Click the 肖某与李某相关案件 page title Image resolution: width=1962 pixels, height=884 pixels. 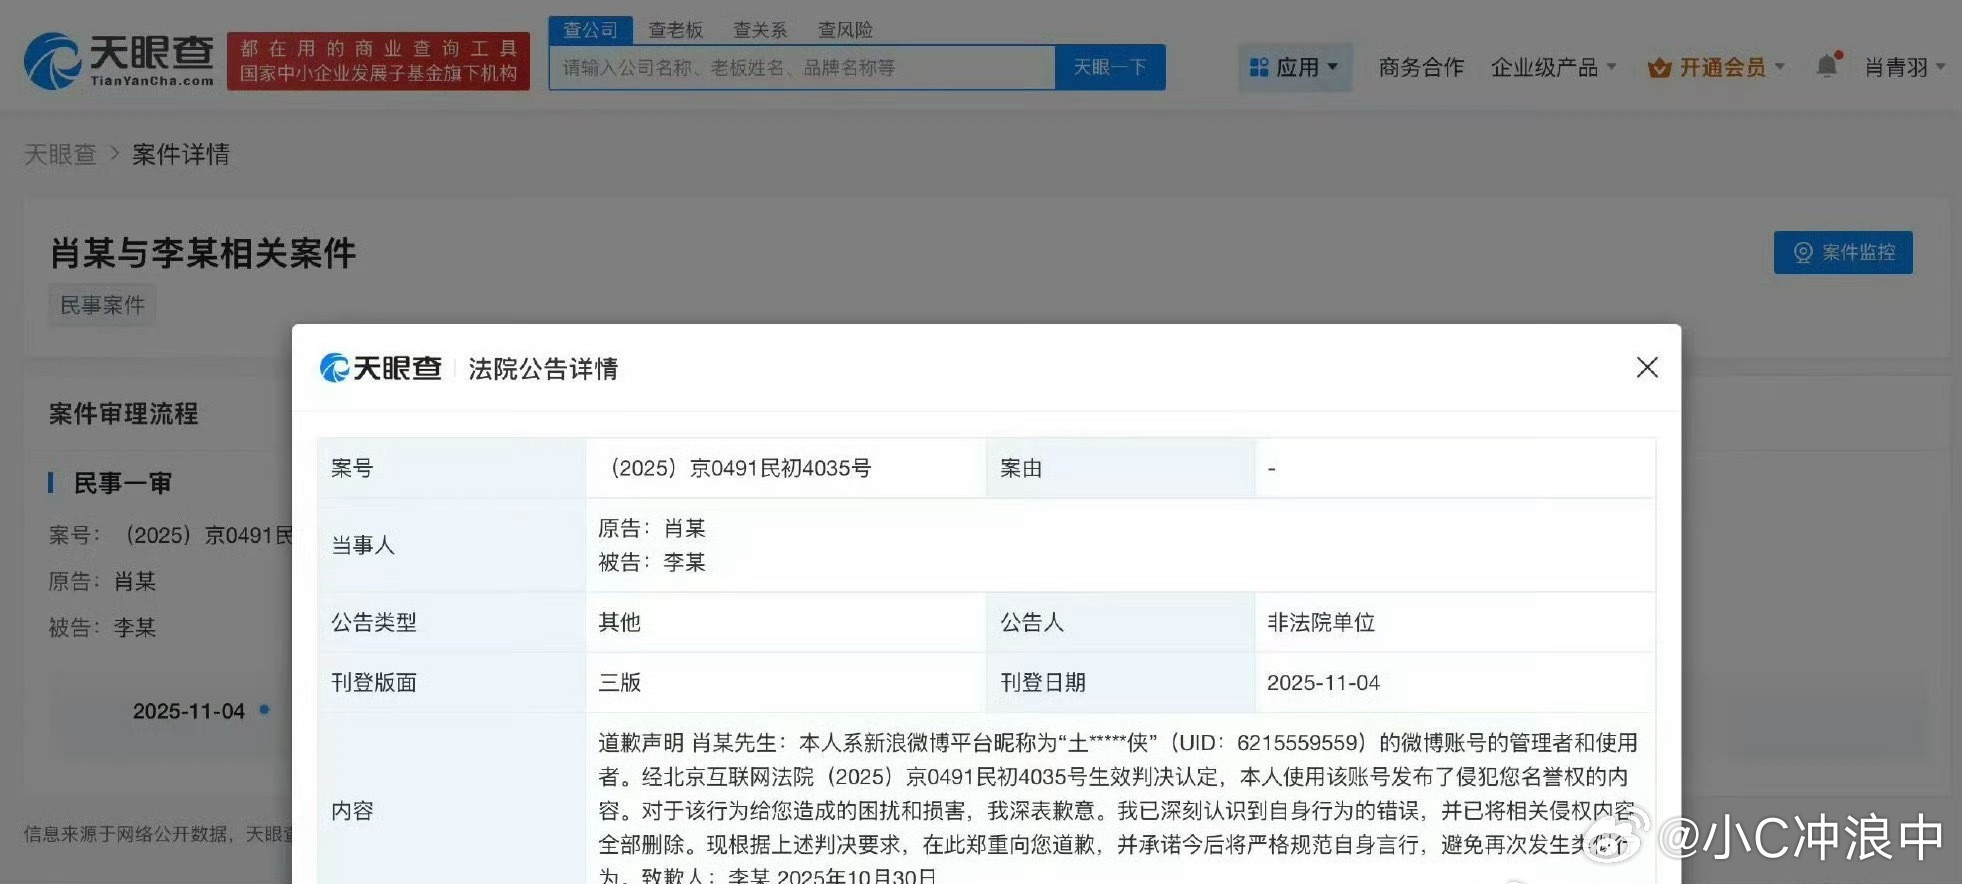tap(203, 253)
